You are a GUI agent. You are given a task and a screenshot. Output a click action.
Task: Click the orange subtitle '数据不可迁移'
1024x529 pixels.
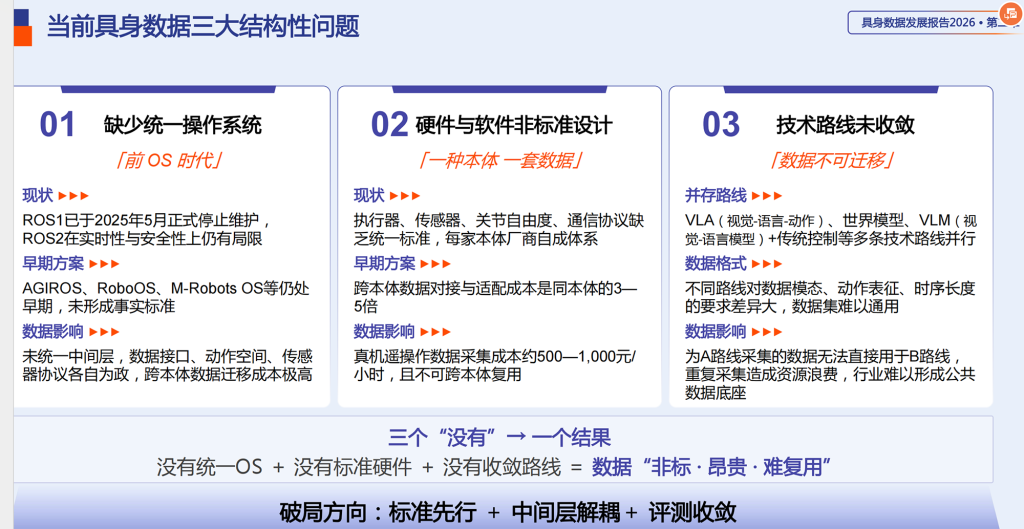click(x=831, y=160)
